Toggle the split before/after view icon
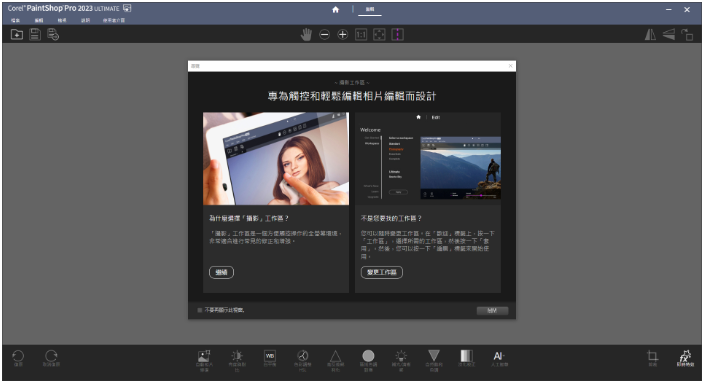Image resolution: width=704 pixels, height=383 pixels. [x=398, y=35]
